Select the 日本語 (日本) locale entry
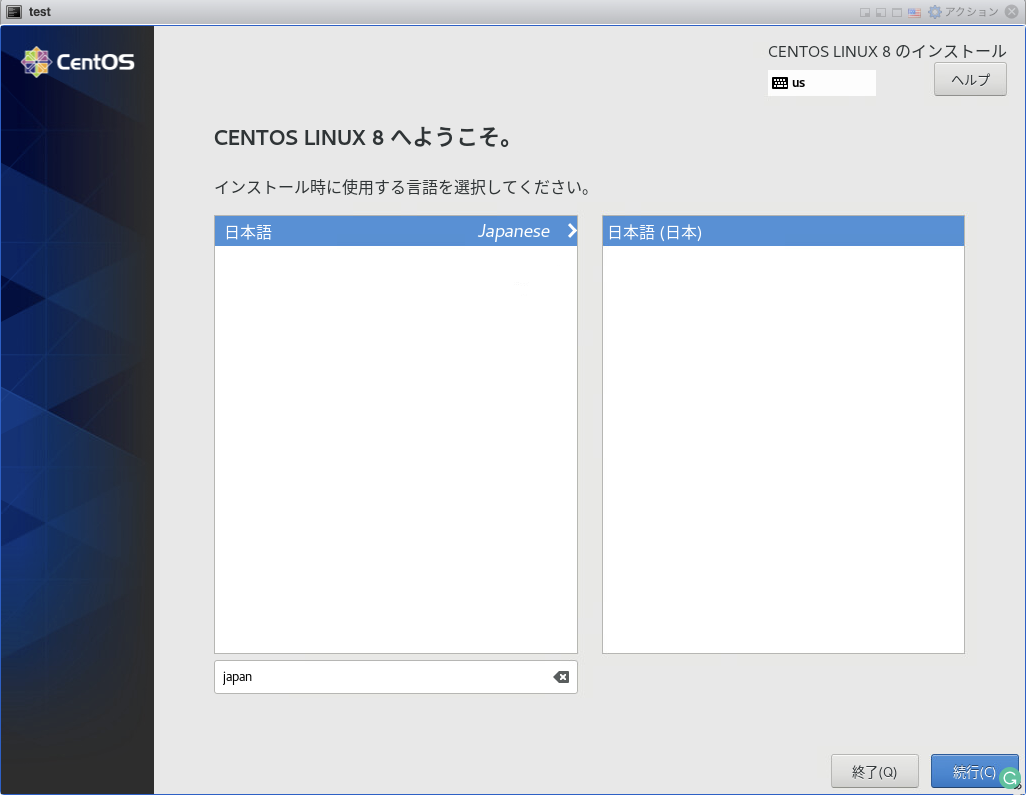This screenshot has height=795, width=1026. click(783, 231)
